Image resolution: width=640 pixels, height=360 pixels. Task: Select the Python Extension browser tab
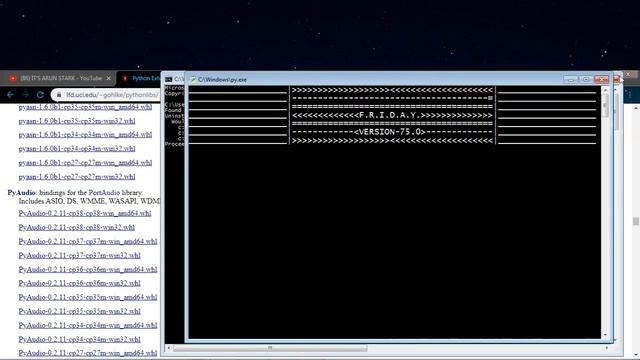(140, 78)
